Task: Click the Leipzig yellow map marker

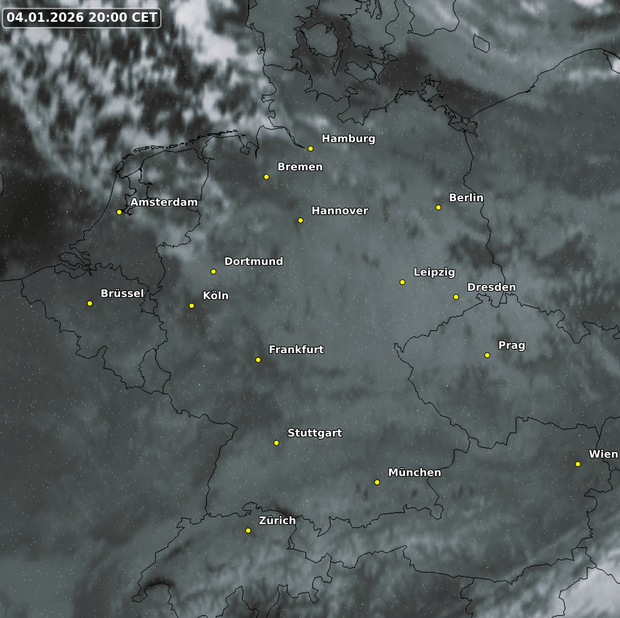Action: (403, 282)
